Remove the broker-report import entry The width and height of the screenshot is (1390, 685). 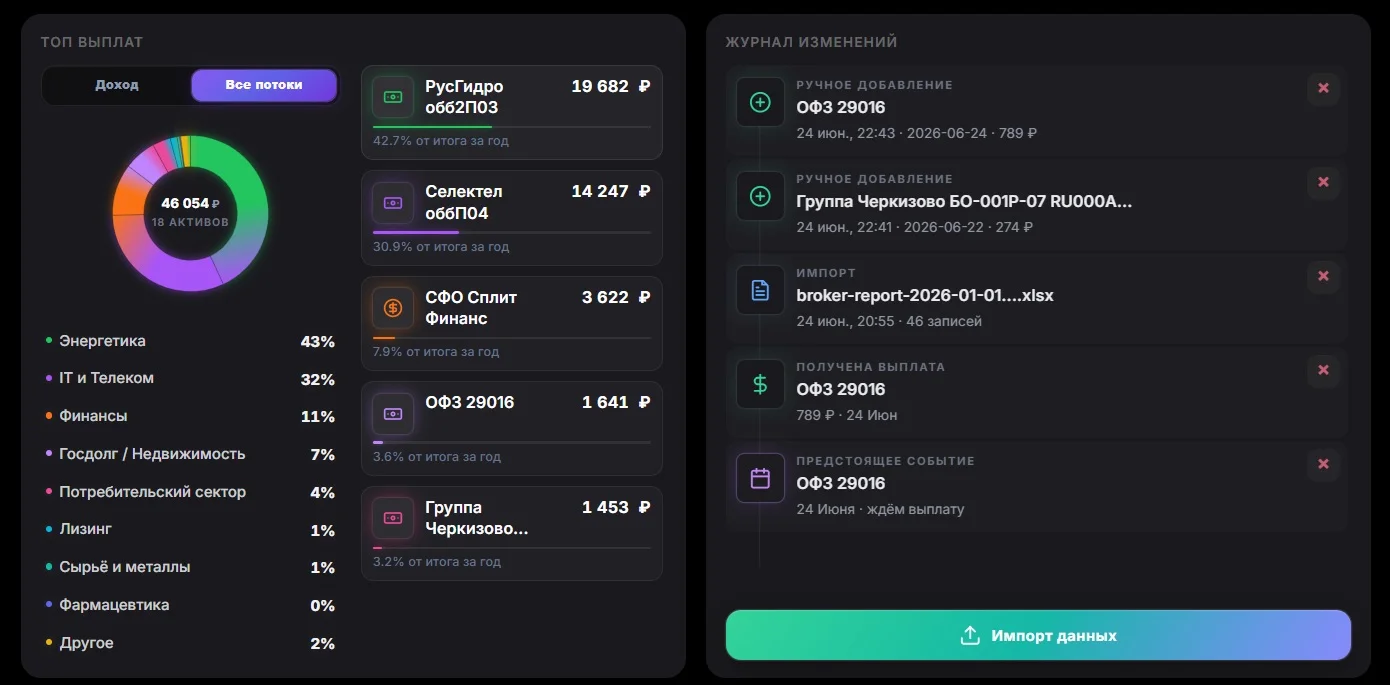tap(1323, 276)
